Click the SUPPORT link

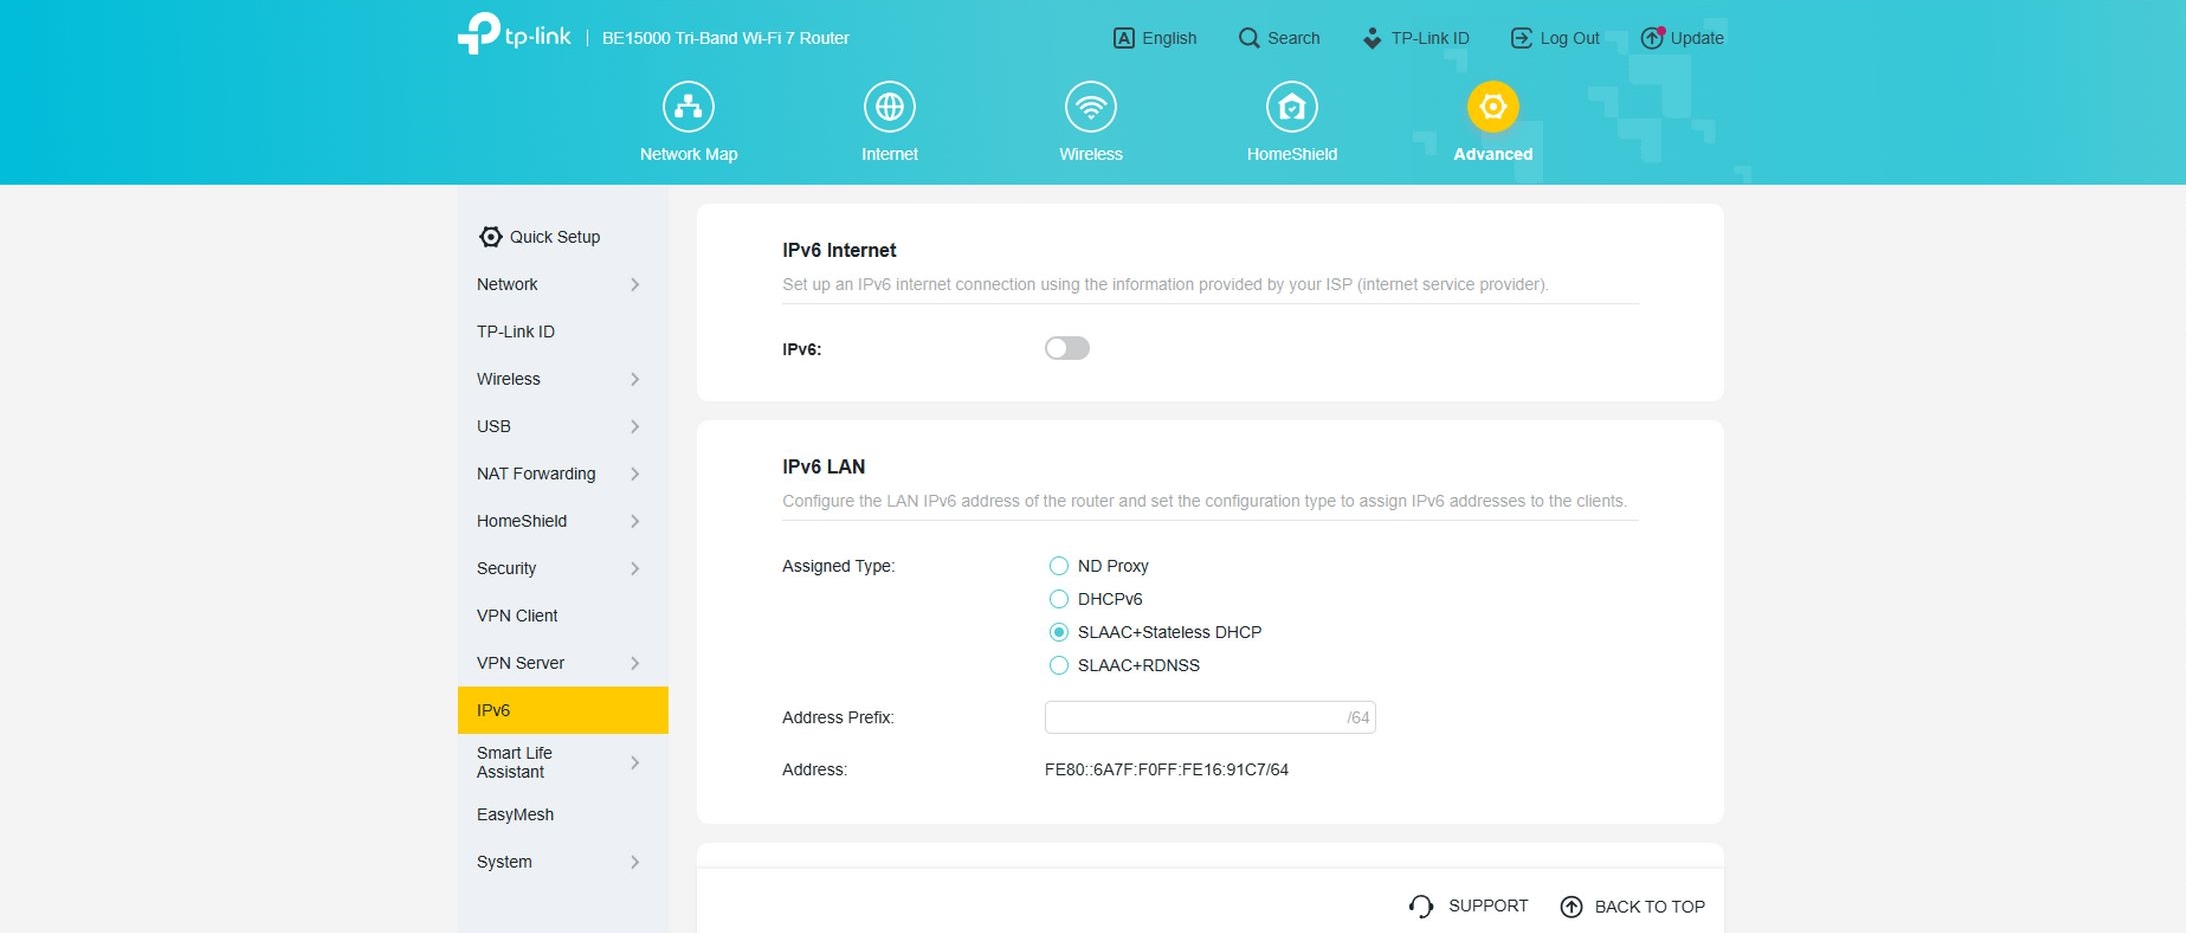1469,906
